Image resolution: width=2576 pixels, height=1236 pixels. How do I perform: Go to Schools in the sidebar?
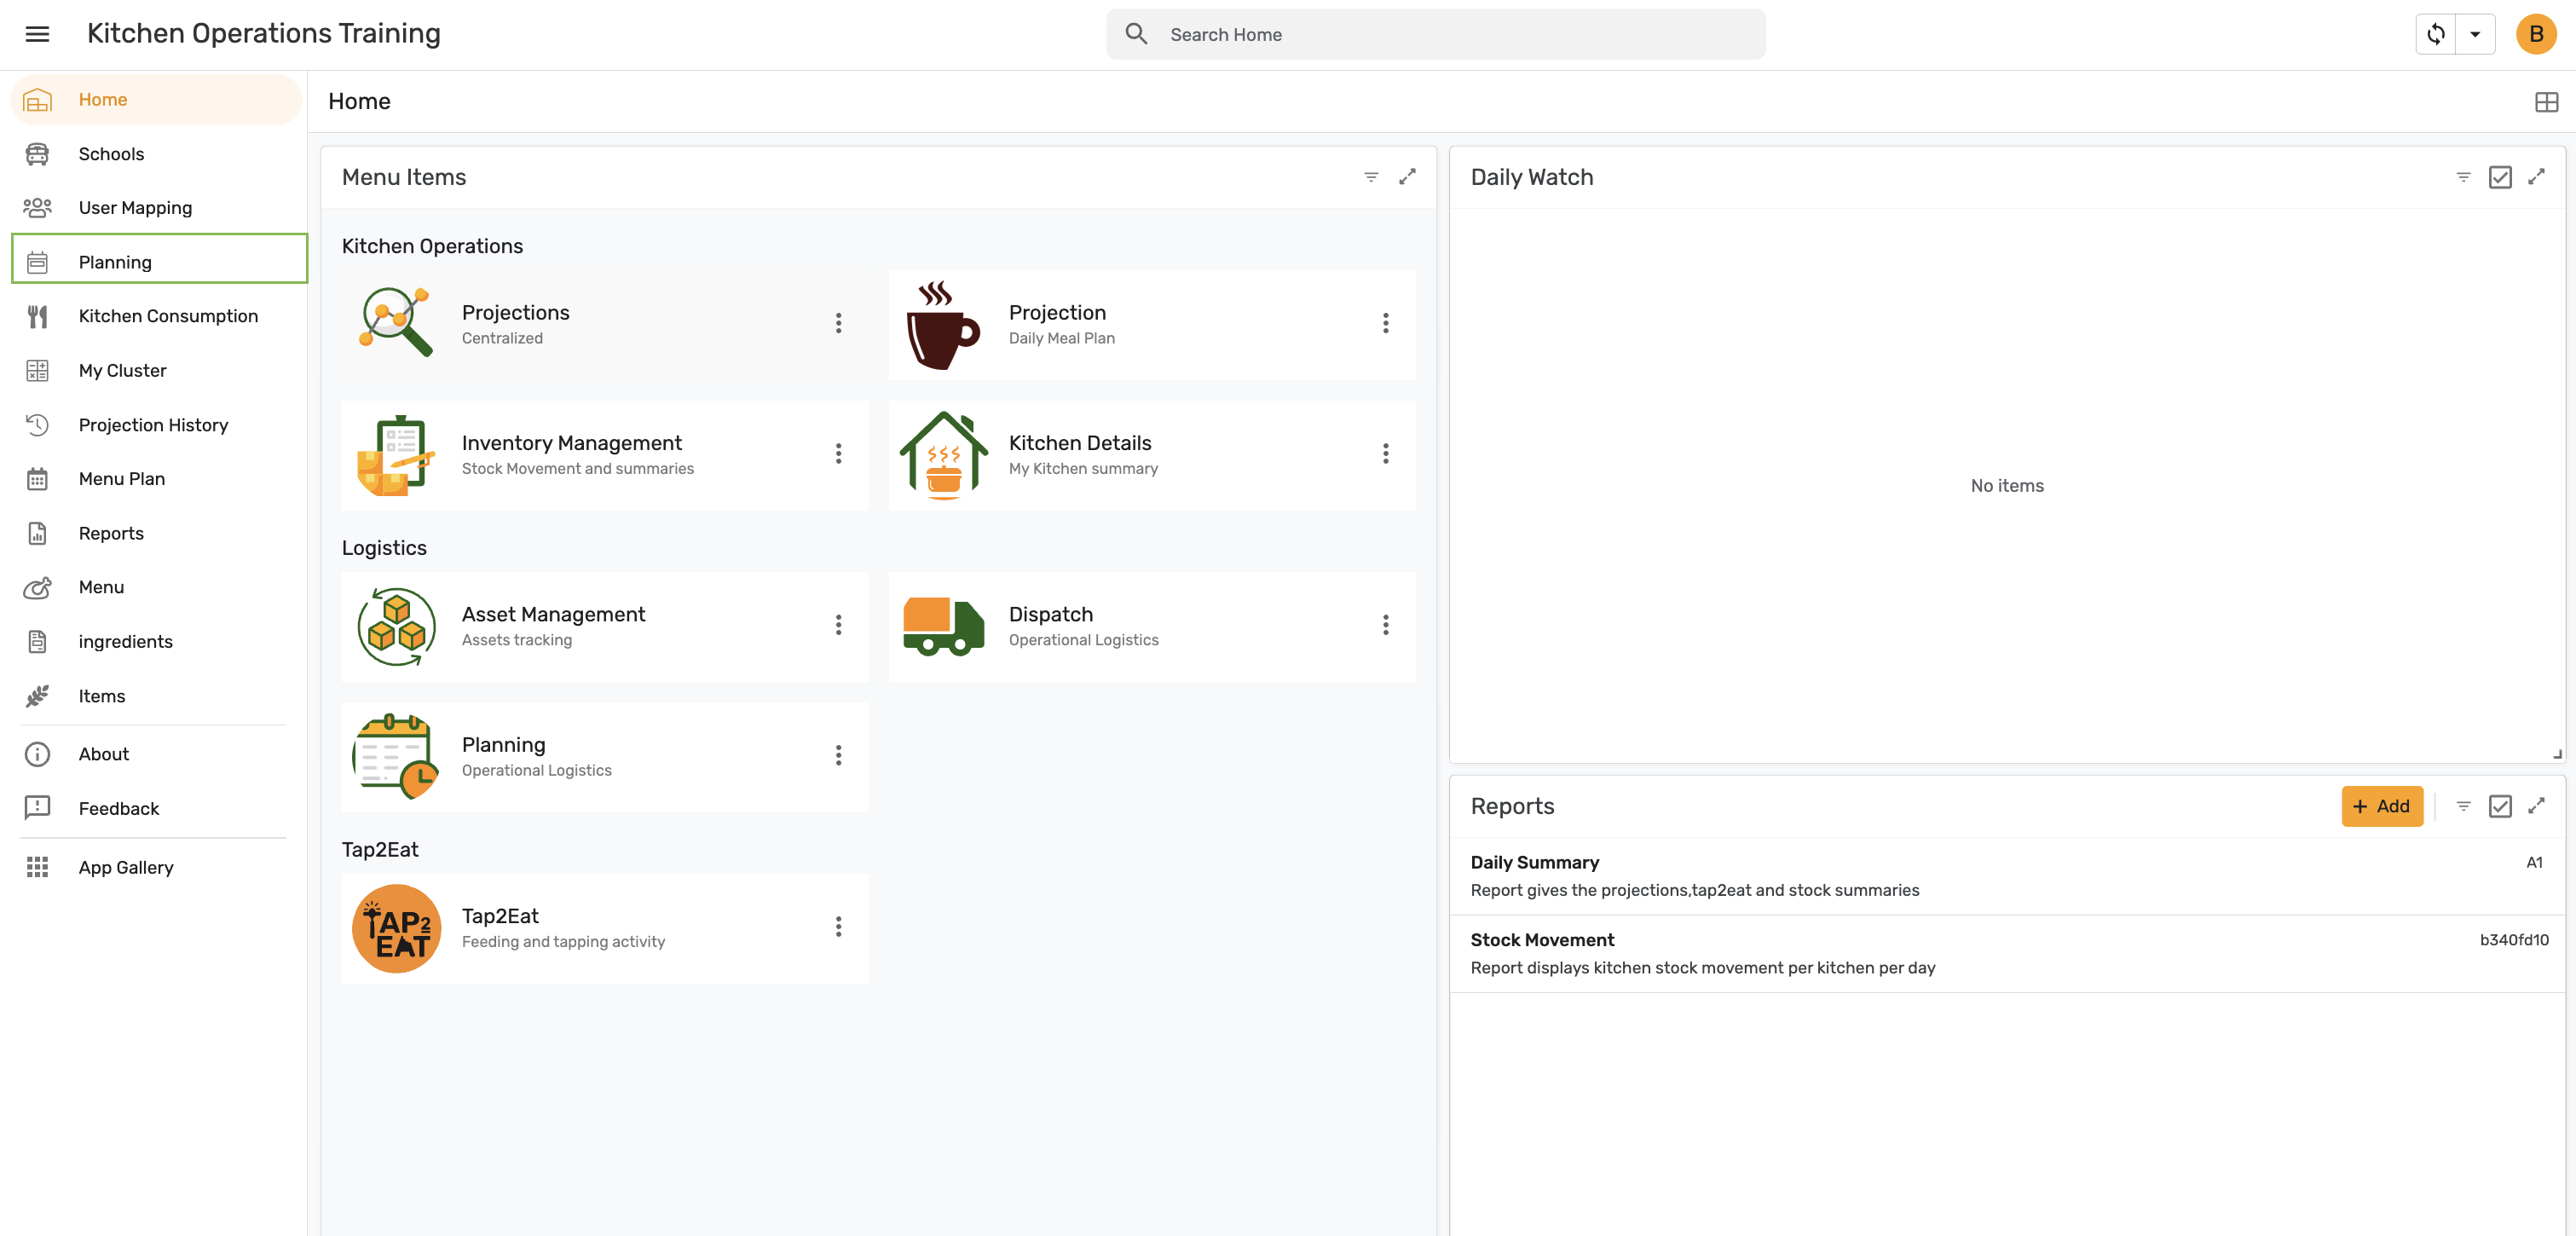click(158, 154)
